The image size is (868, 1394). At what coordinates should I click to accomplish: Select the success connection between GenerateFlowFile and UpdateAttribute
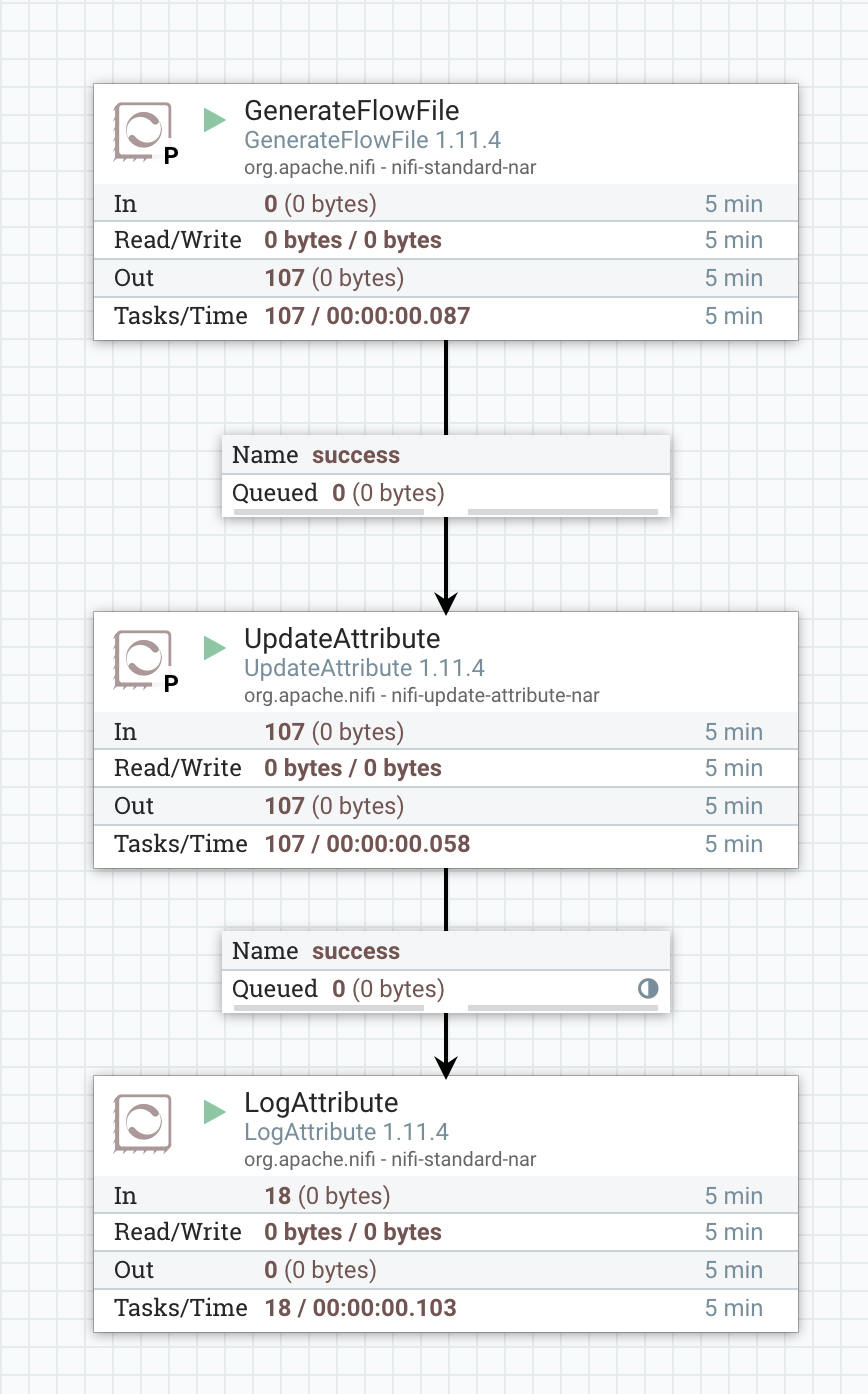(446, 475)
